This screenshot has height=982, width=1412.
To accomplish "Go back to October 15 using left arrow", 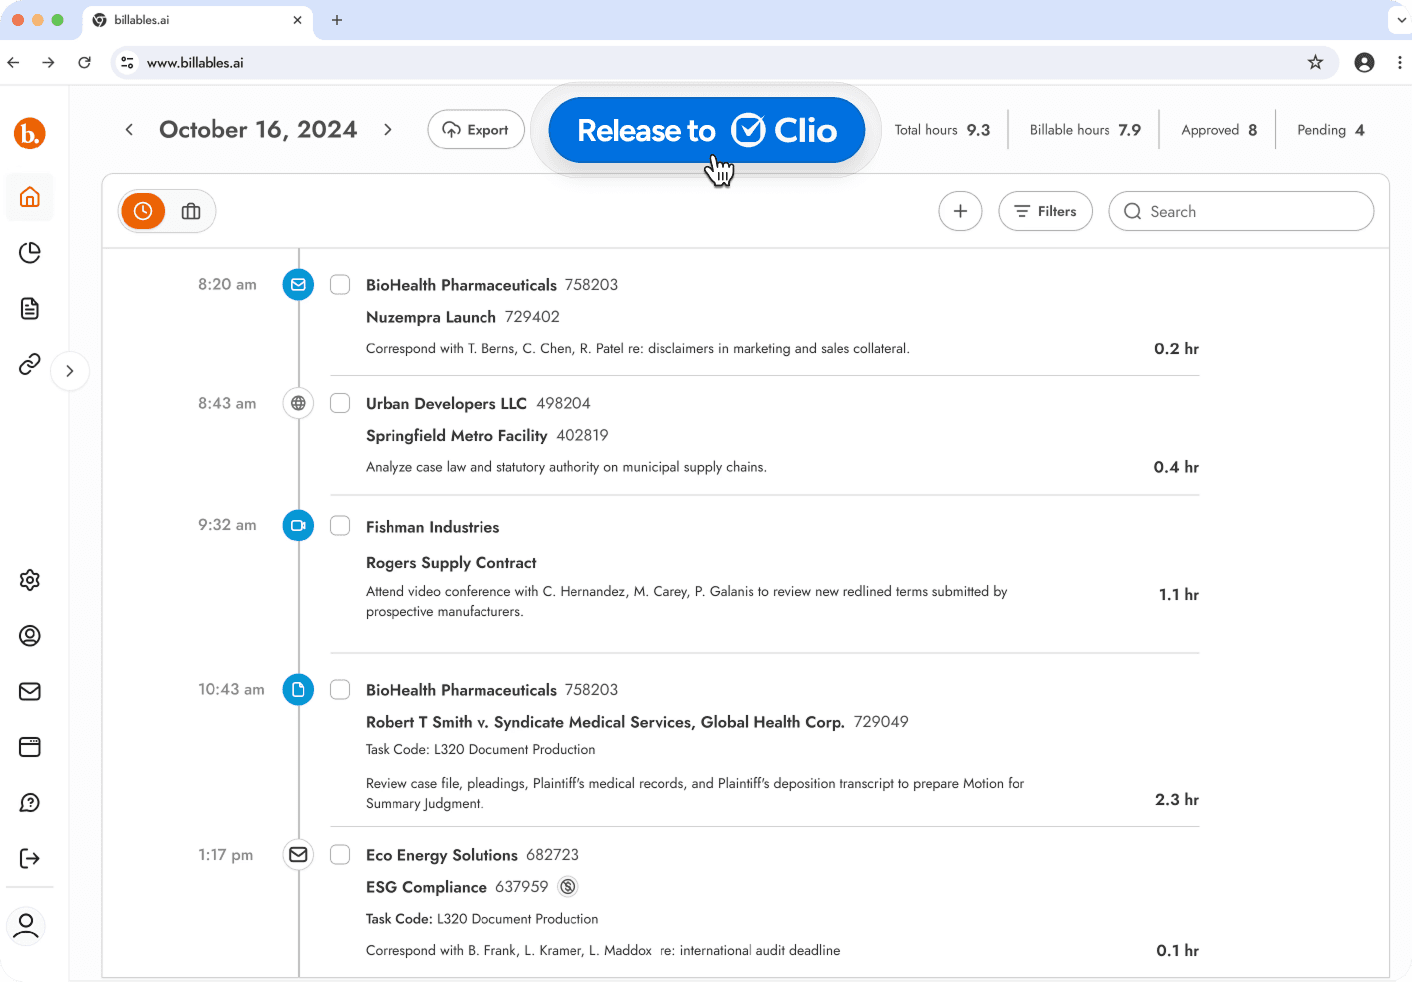I will point(129,129).
